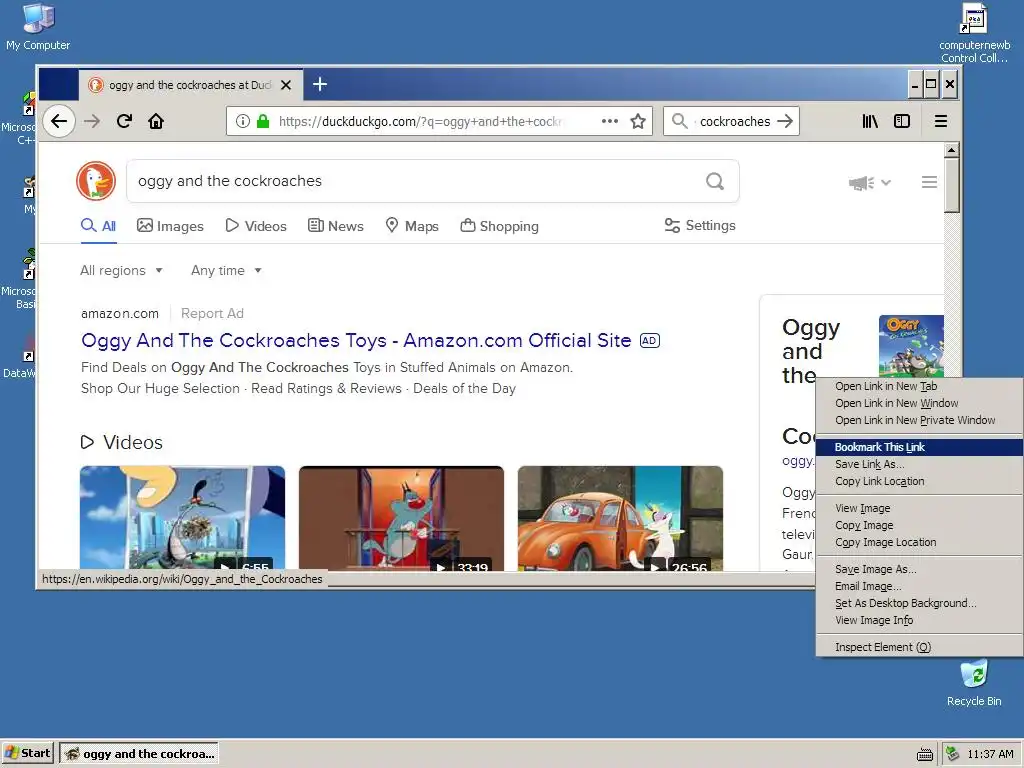Click on-screen keyboard tray icon

pos(925,754)
